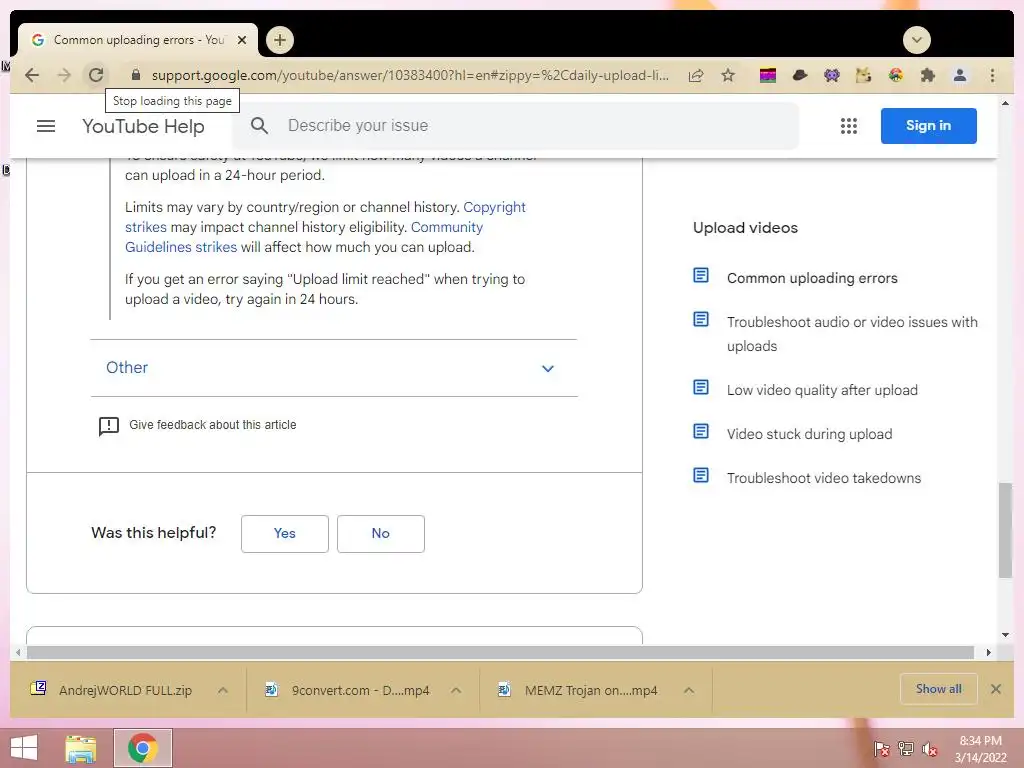The image size is (1024, 768).
Task: Open the Chrome profile avatar icon
Action: click(x=960, y=76)
